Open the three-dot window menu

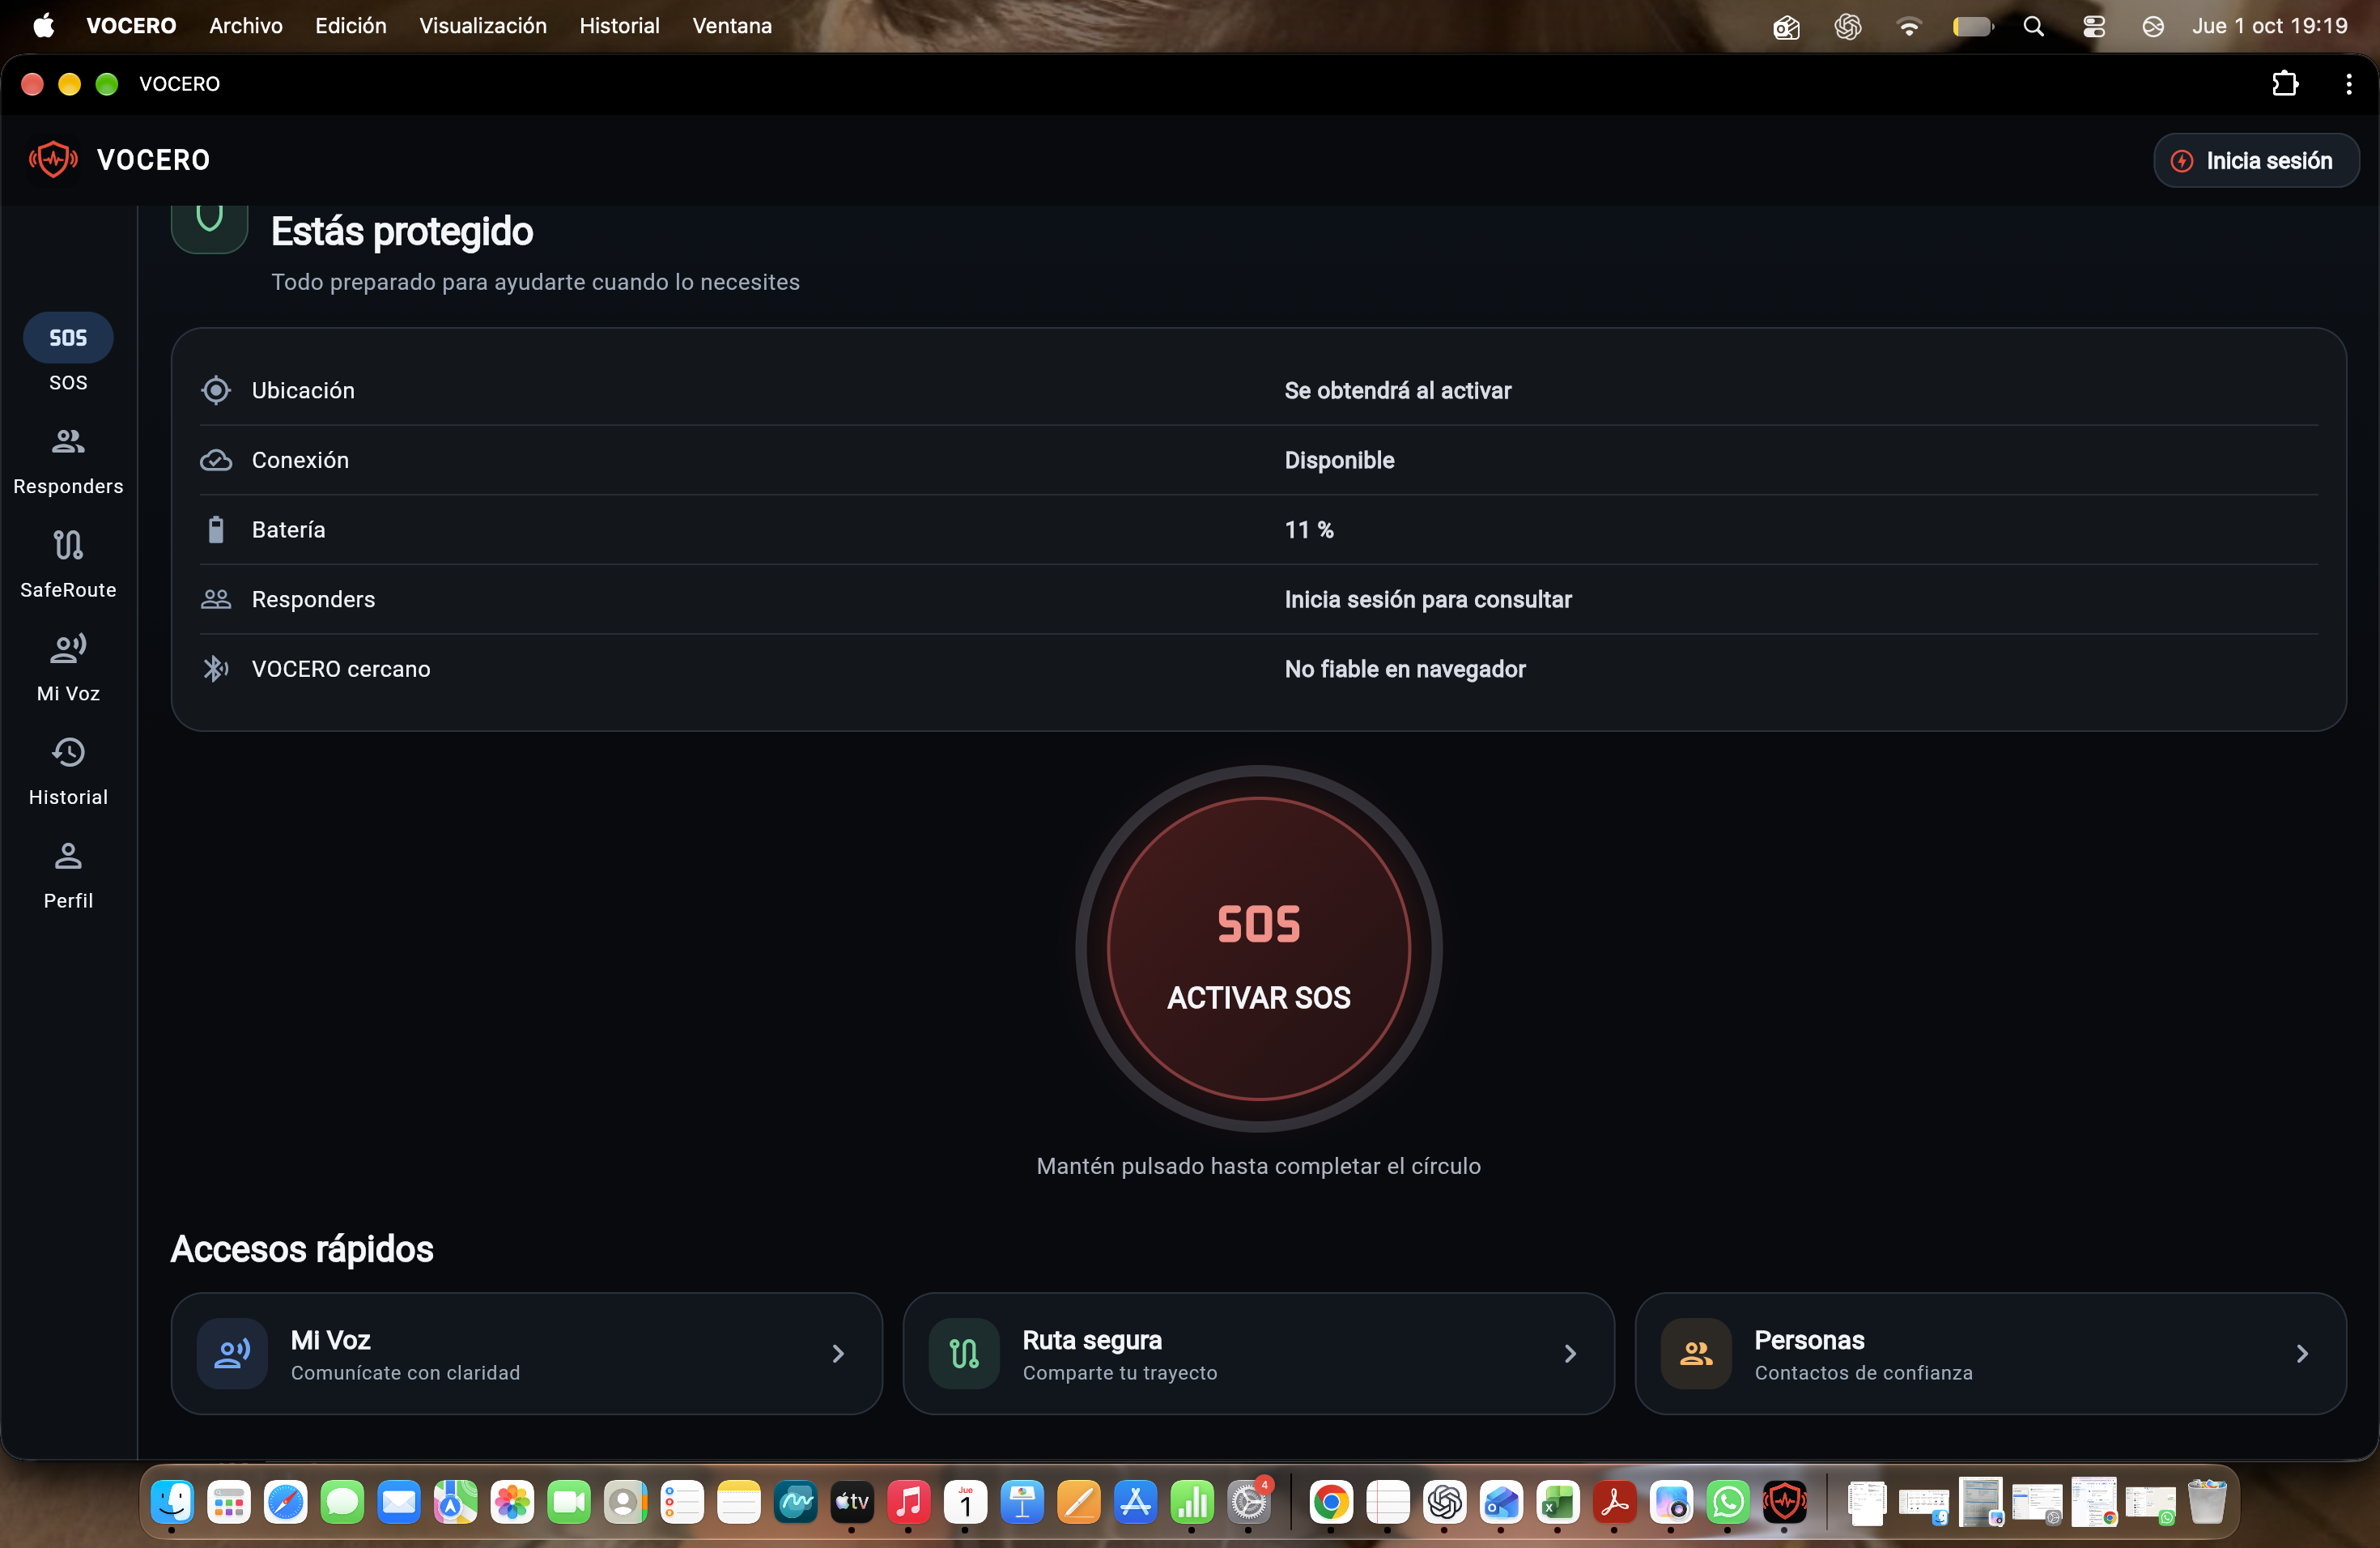tap(2348, 84)
